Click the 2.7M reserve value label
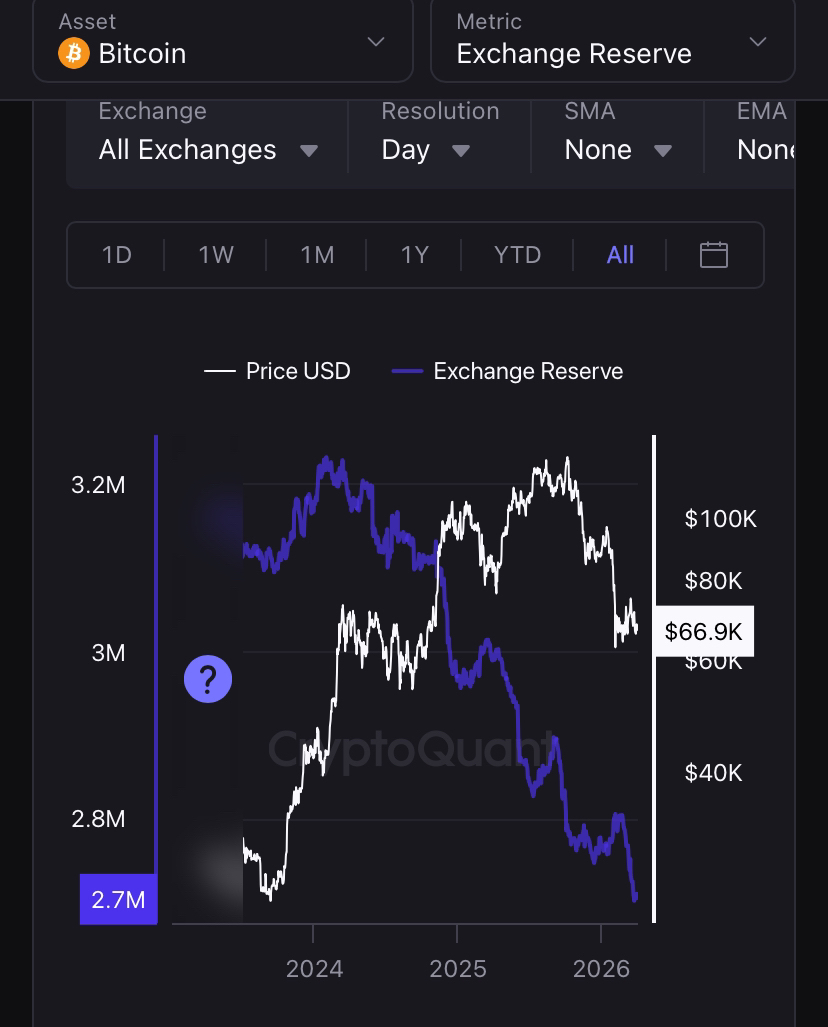Viewport: 828px width, 1027px height. point(118,899)
